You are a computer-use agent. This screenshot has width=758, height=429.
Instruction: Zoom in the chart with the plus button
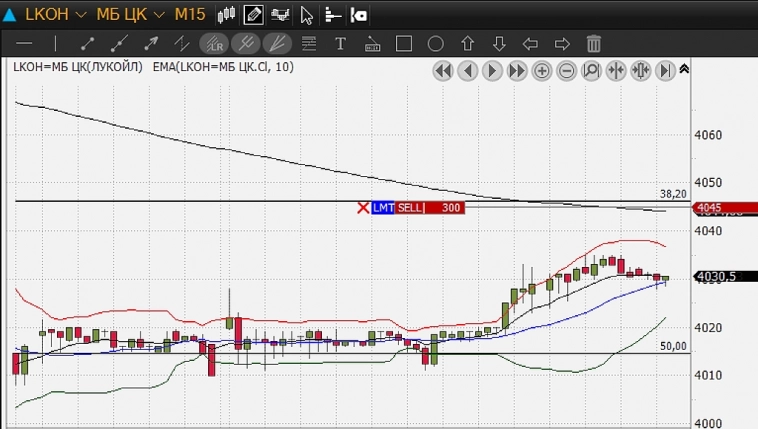[542, 71]
